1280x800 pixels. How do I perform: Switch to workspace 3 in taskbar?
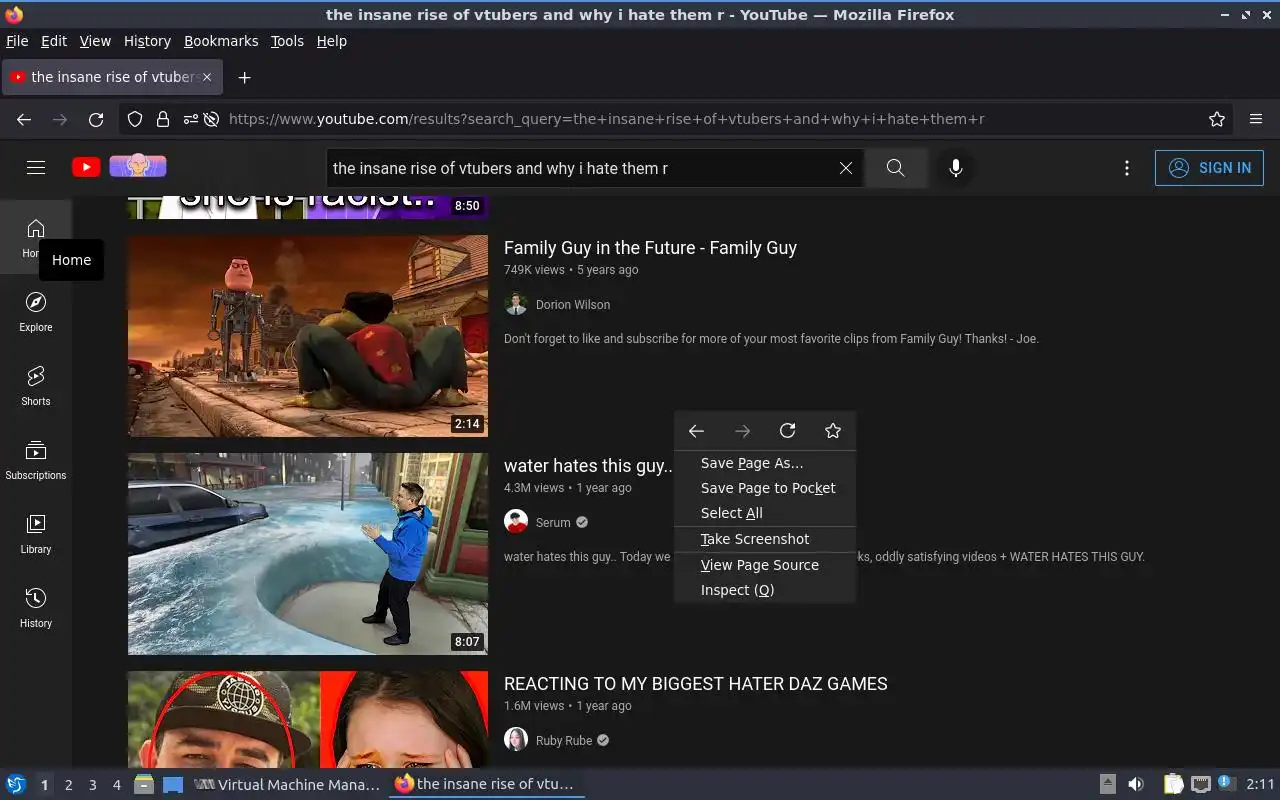pos(92,785)
